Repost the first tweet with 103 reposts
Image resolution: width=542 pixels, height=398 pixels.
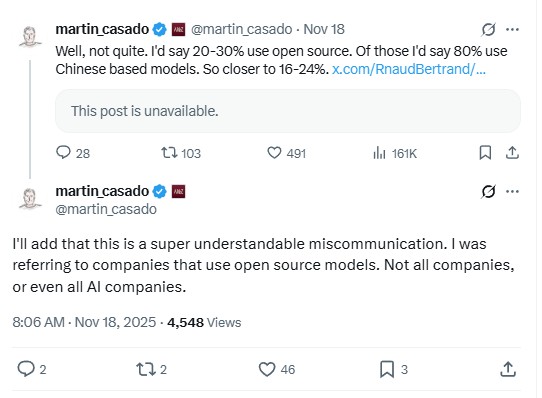click(181, 153)
